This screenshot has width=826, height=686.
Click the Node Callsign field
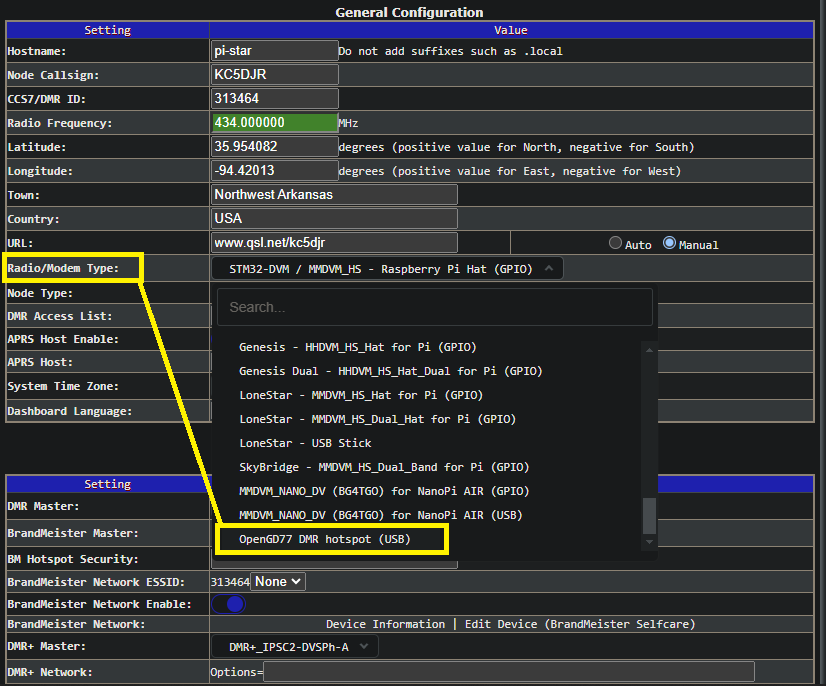274,74
